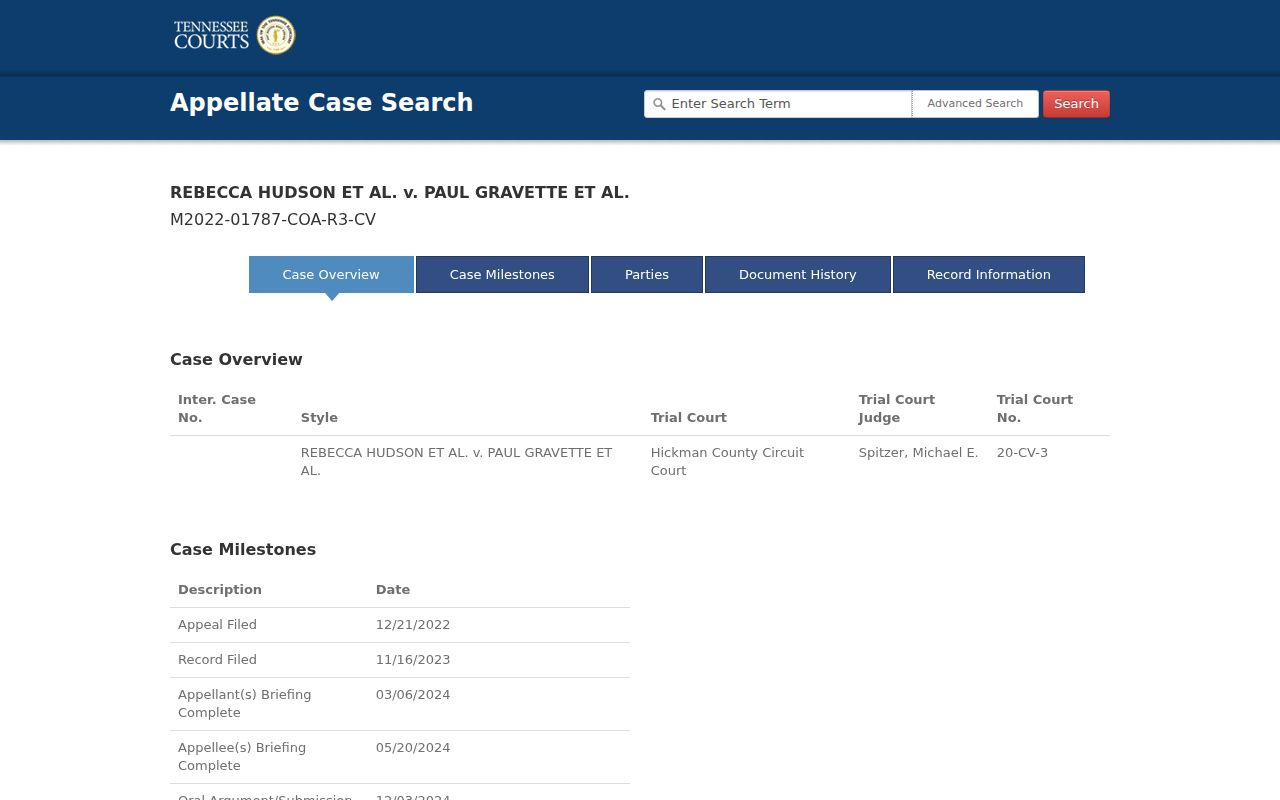
Task: Select the Case Overview tab
Action: 331,275
